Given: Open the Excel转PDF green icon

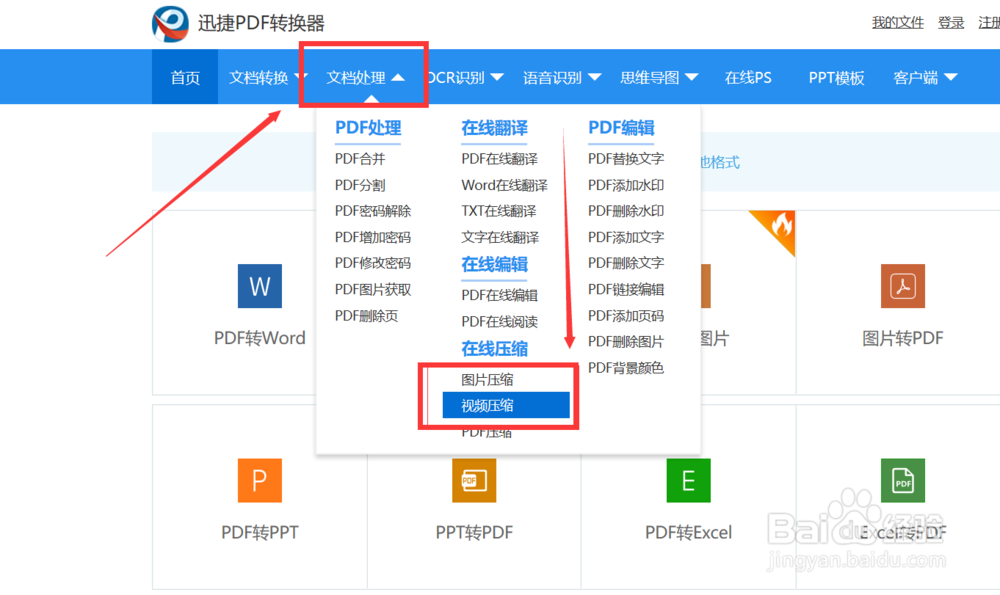Looking at the screenshot, I should [902, 480].
